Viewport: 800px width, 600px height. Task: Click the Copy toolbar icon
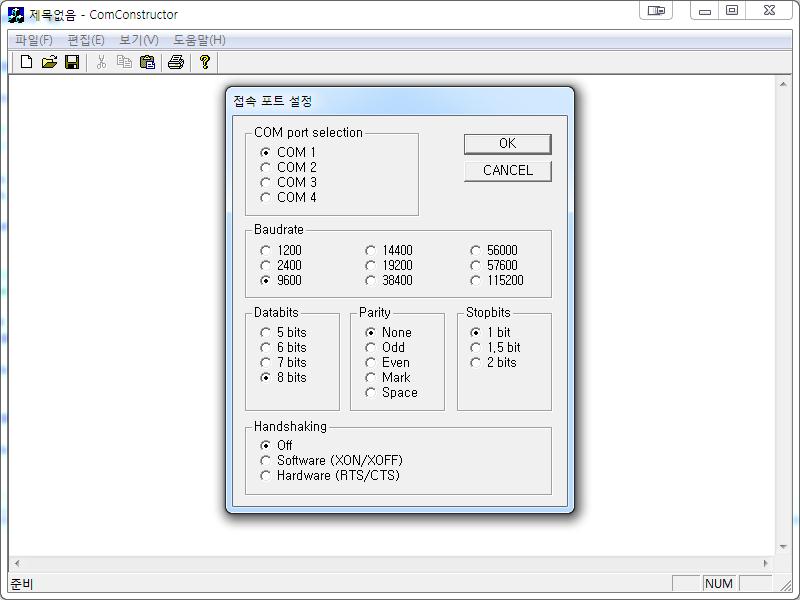(x=124, y=62)
